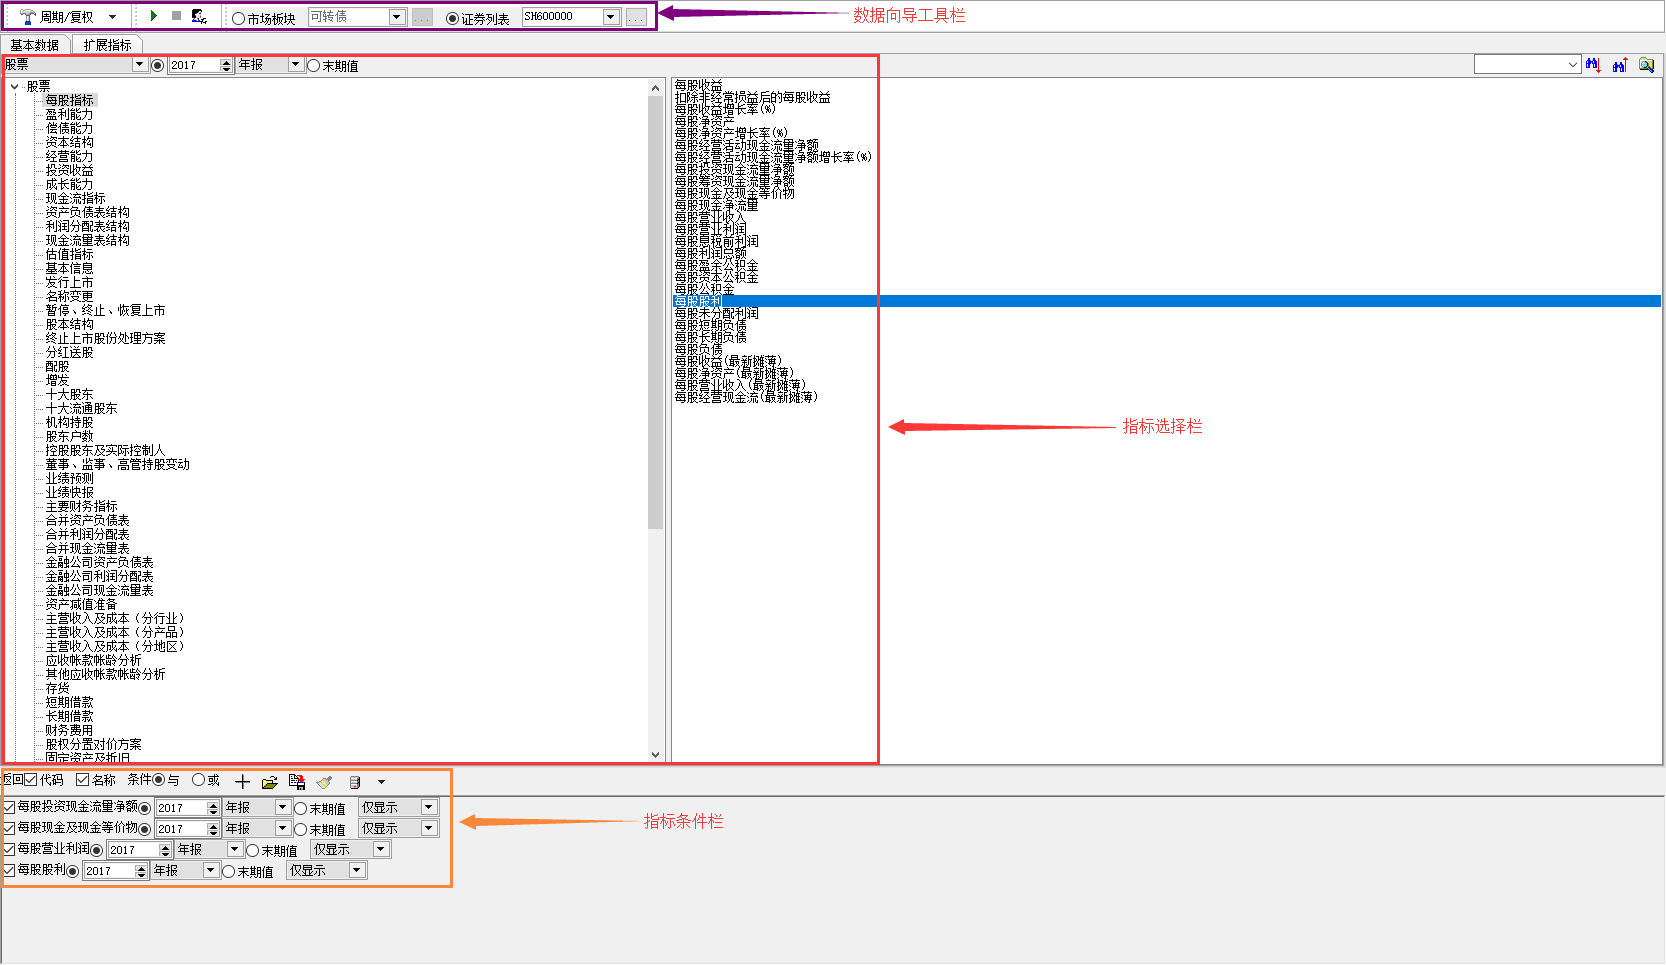
Task: Click the browse button beside SH600000
Action: tap(636, 17)
